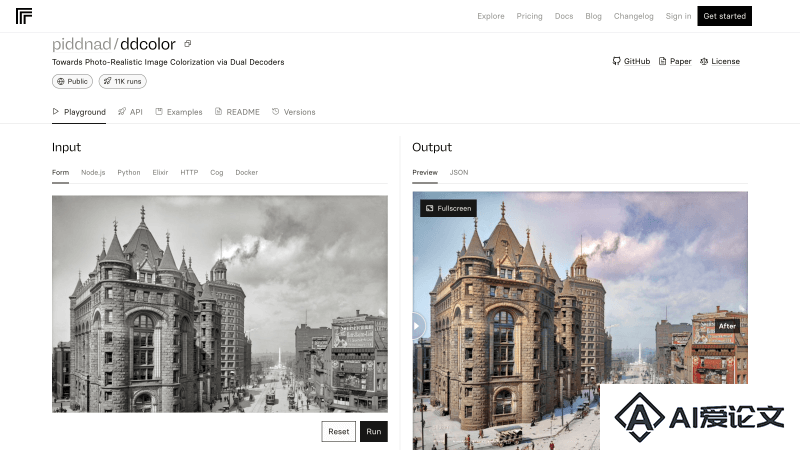
Task: Open the Pricing page
Action: pos(529,16)
